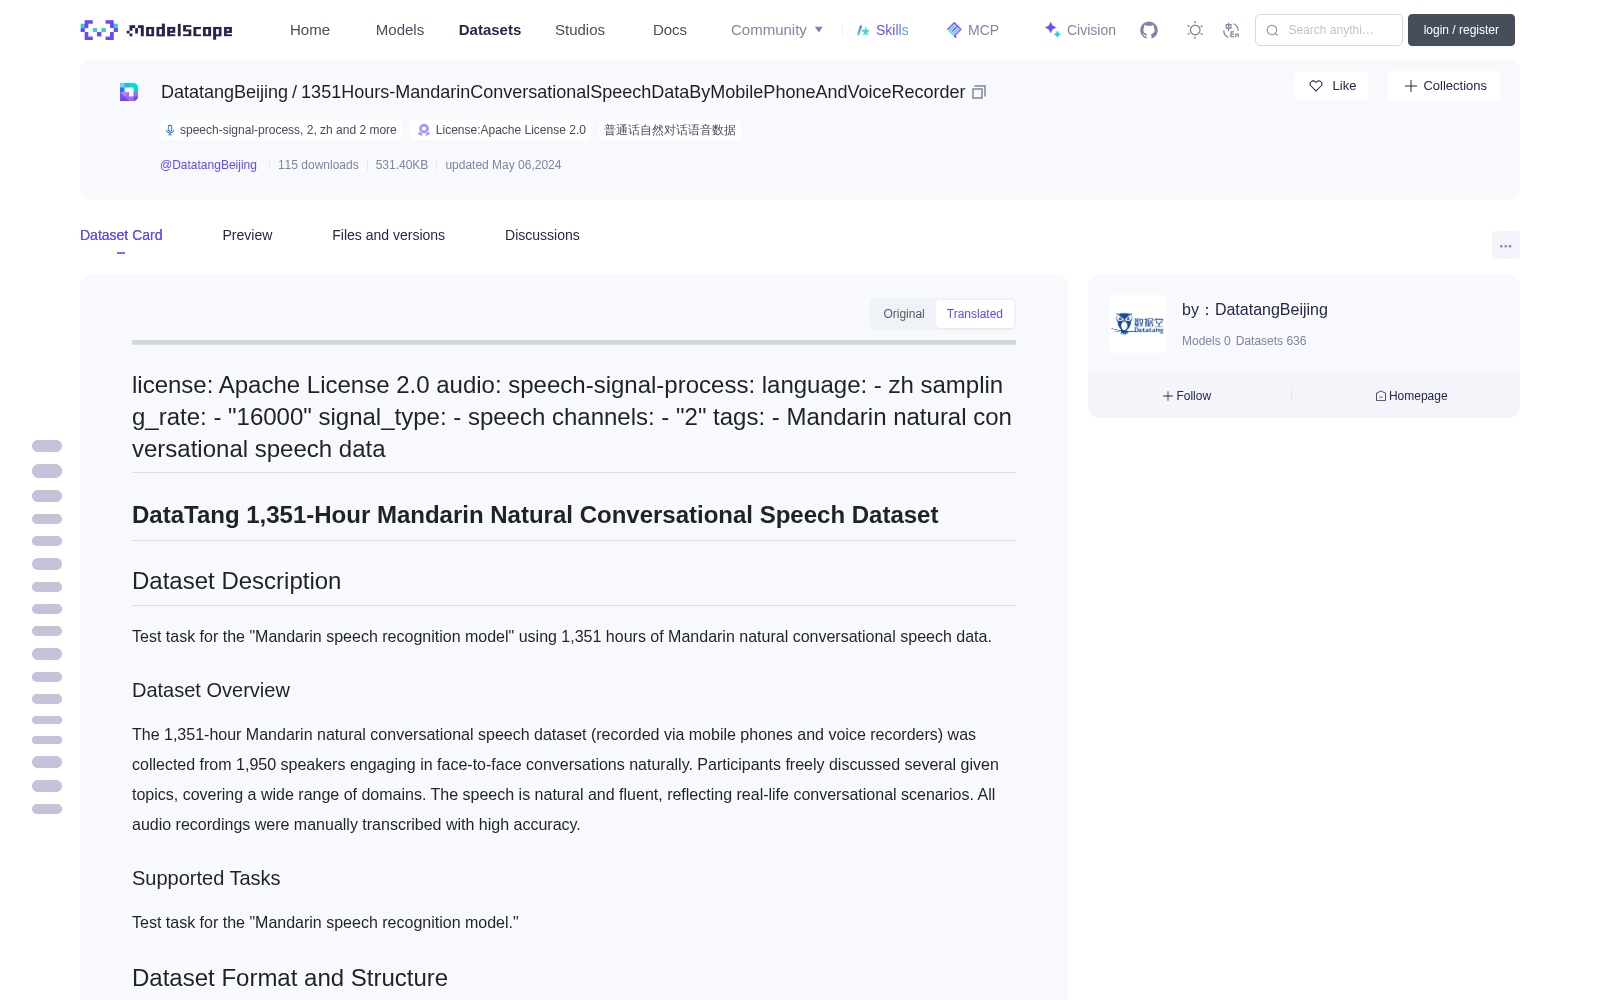Add dataset to Collections
This screenshot has width=1600, height=1000.
tap(1444, 86)
